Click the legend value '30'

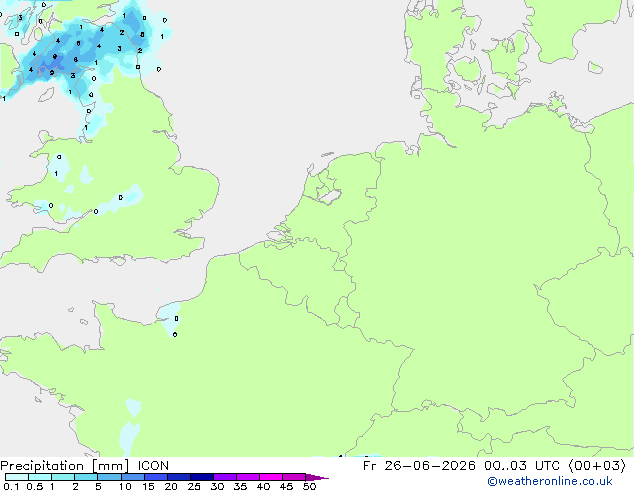[x=217, y=486]
